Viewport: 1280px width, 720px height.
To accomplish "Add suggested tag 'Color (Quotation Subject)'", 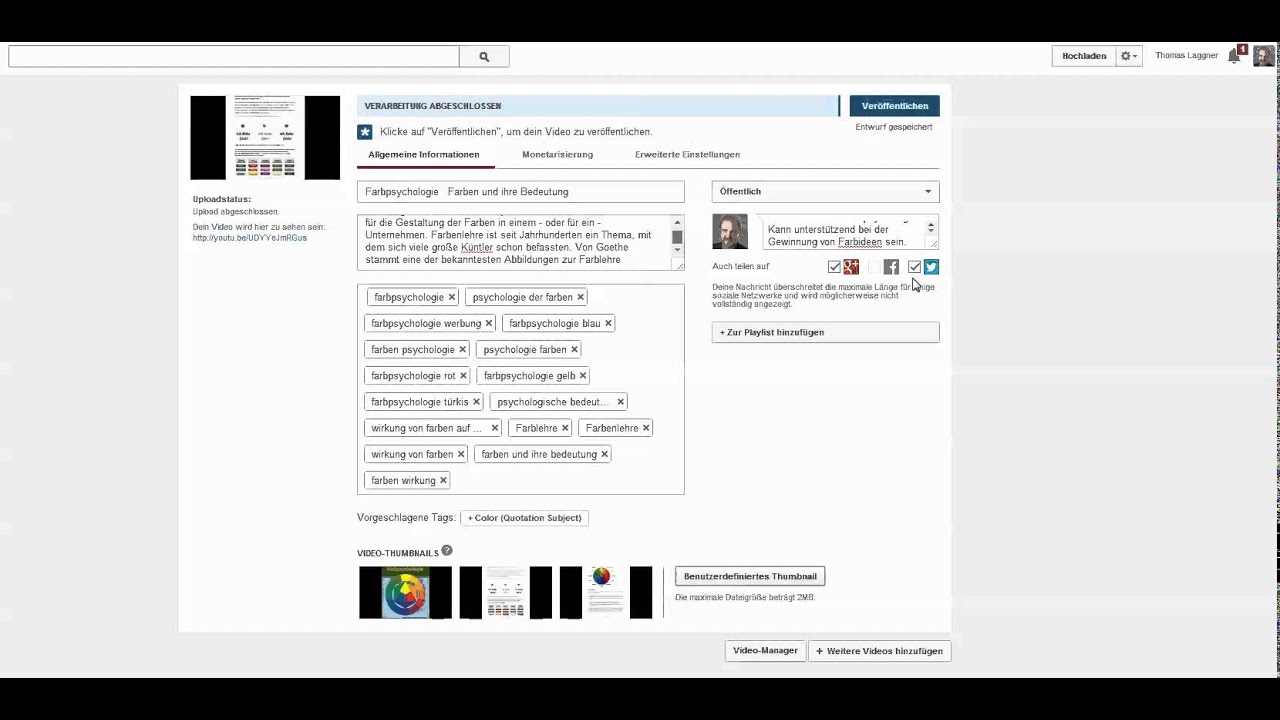I will (524, 518).
